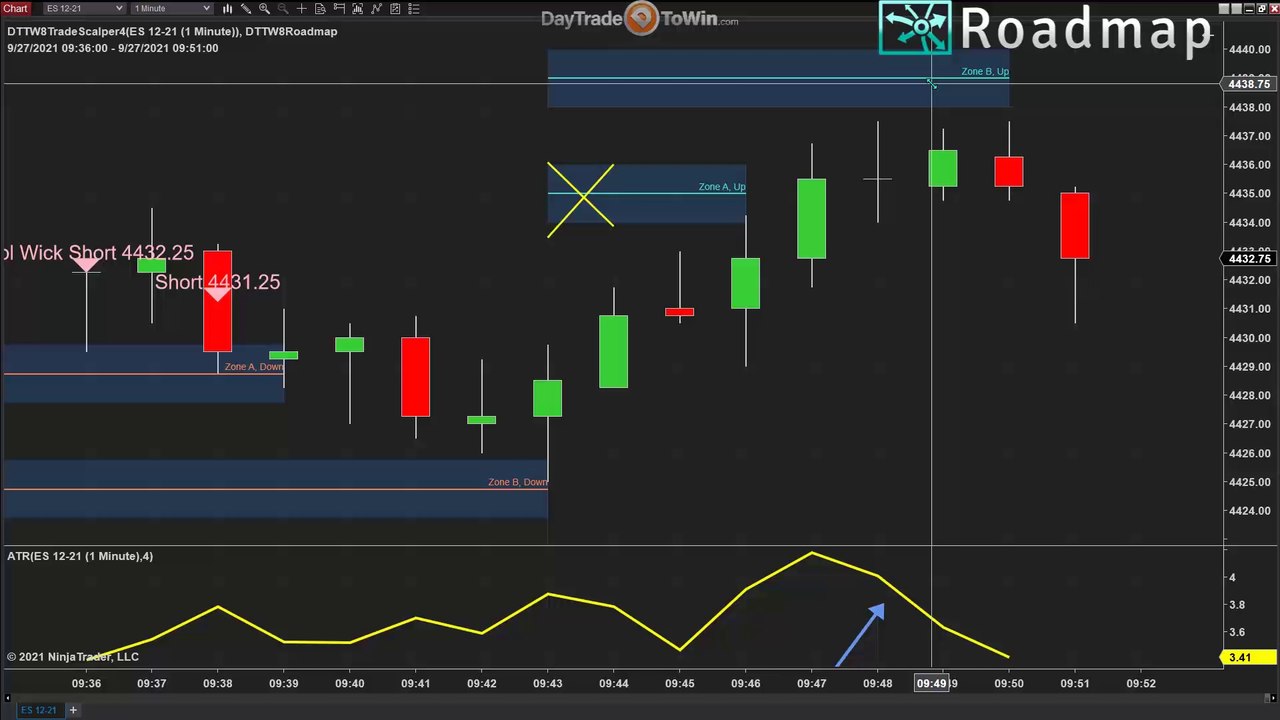The width and height of the screenshot is (1280, 720).
Task: Open the 1 Minute interval dropdown
Action: [172, 8]
